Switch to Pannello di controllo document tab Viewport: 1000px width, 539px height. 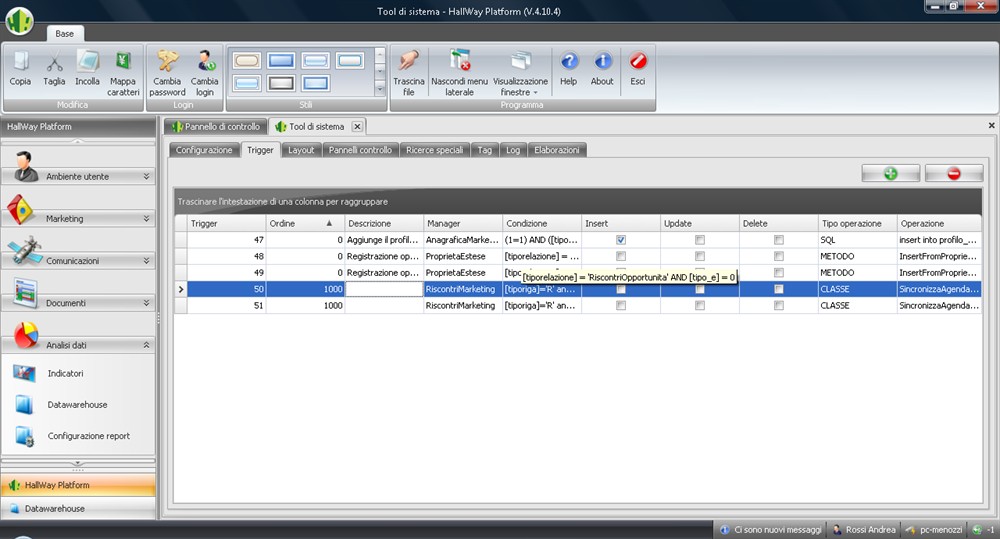tap(216, 126)
